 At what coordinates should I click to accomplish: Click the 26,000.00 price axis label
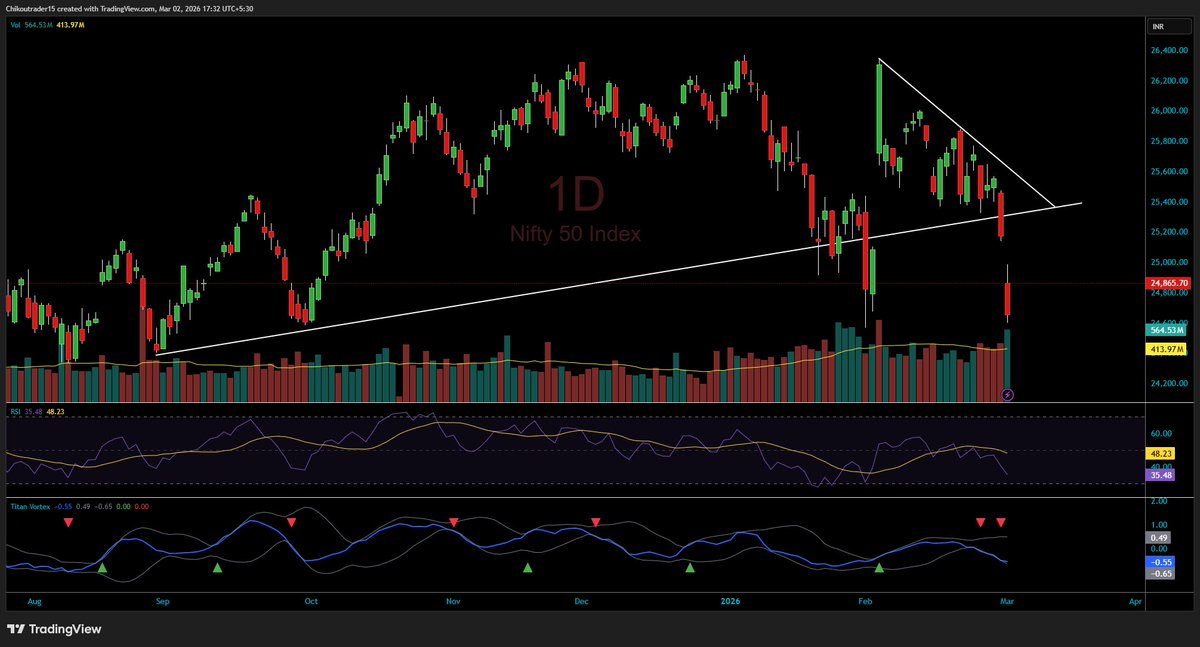point(1168,111)
